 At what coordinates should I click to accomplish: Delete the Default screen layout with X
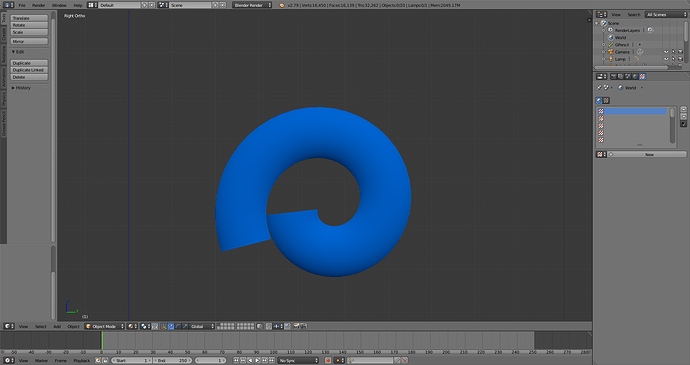pyautogui.click(x=152, y=5)
